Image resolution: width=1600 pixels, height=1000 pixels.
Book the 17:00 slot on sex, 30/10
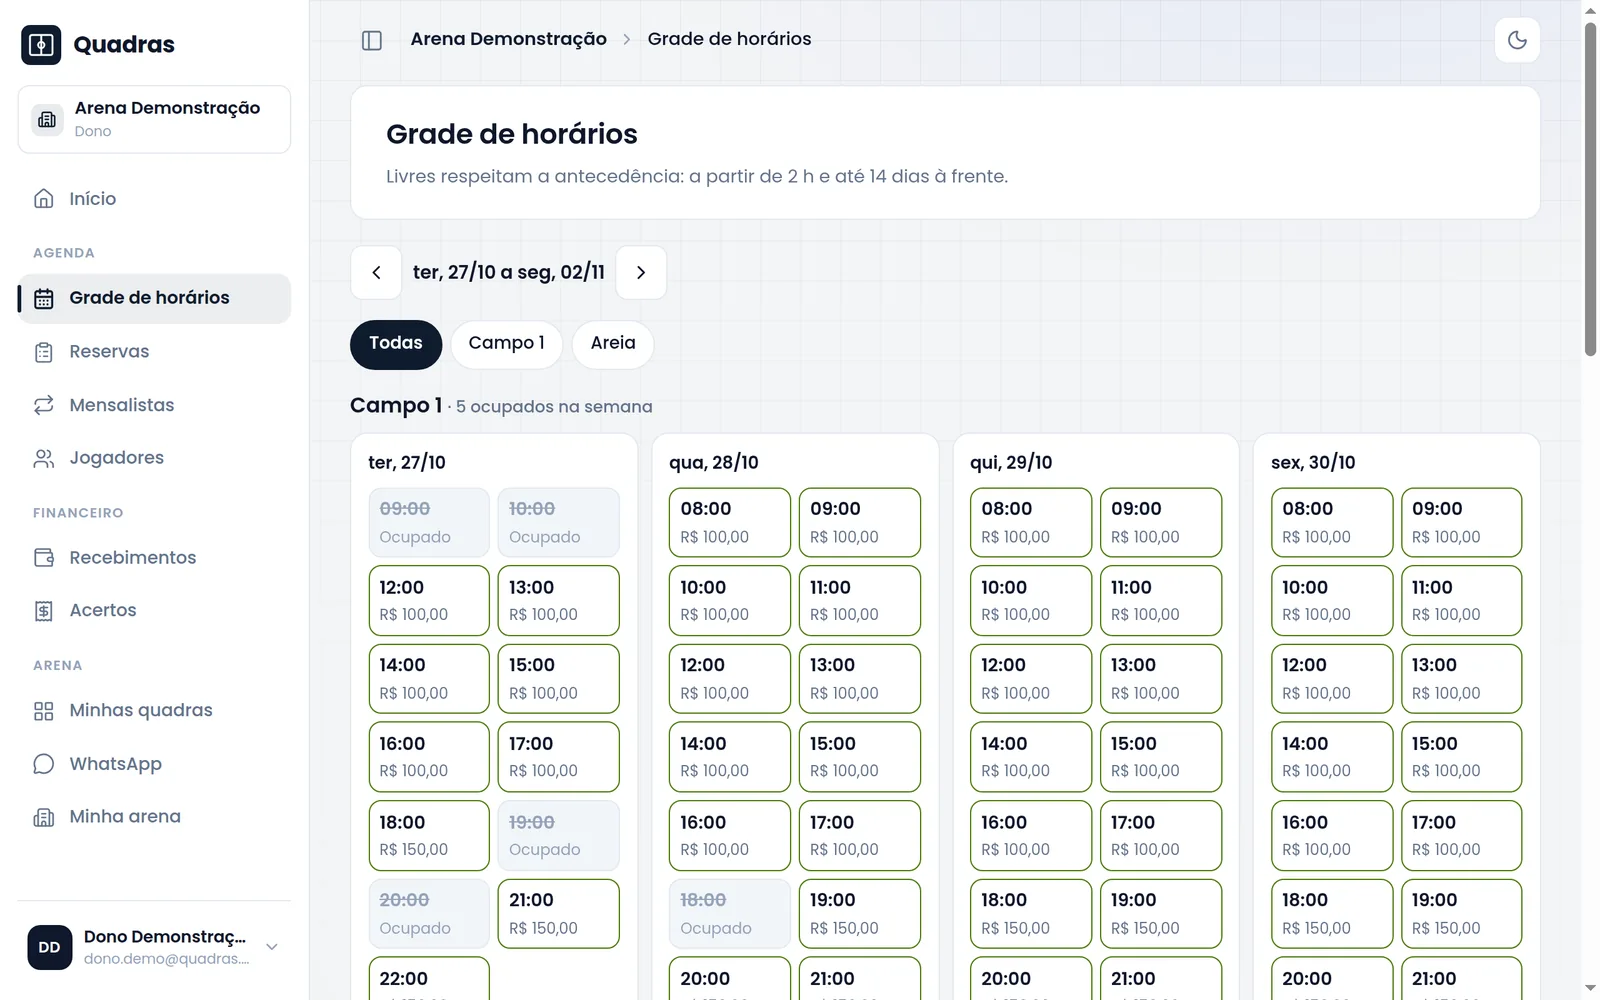click(1462, 835)
